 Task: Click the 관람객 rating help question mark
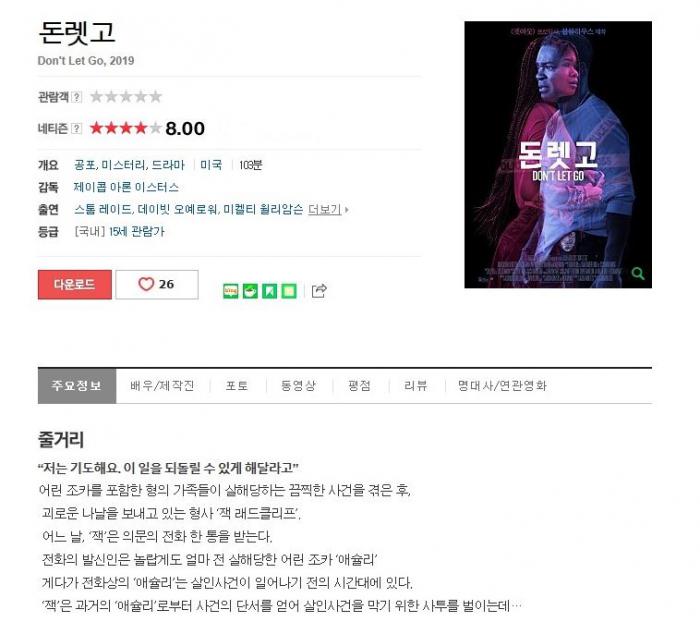76,96
